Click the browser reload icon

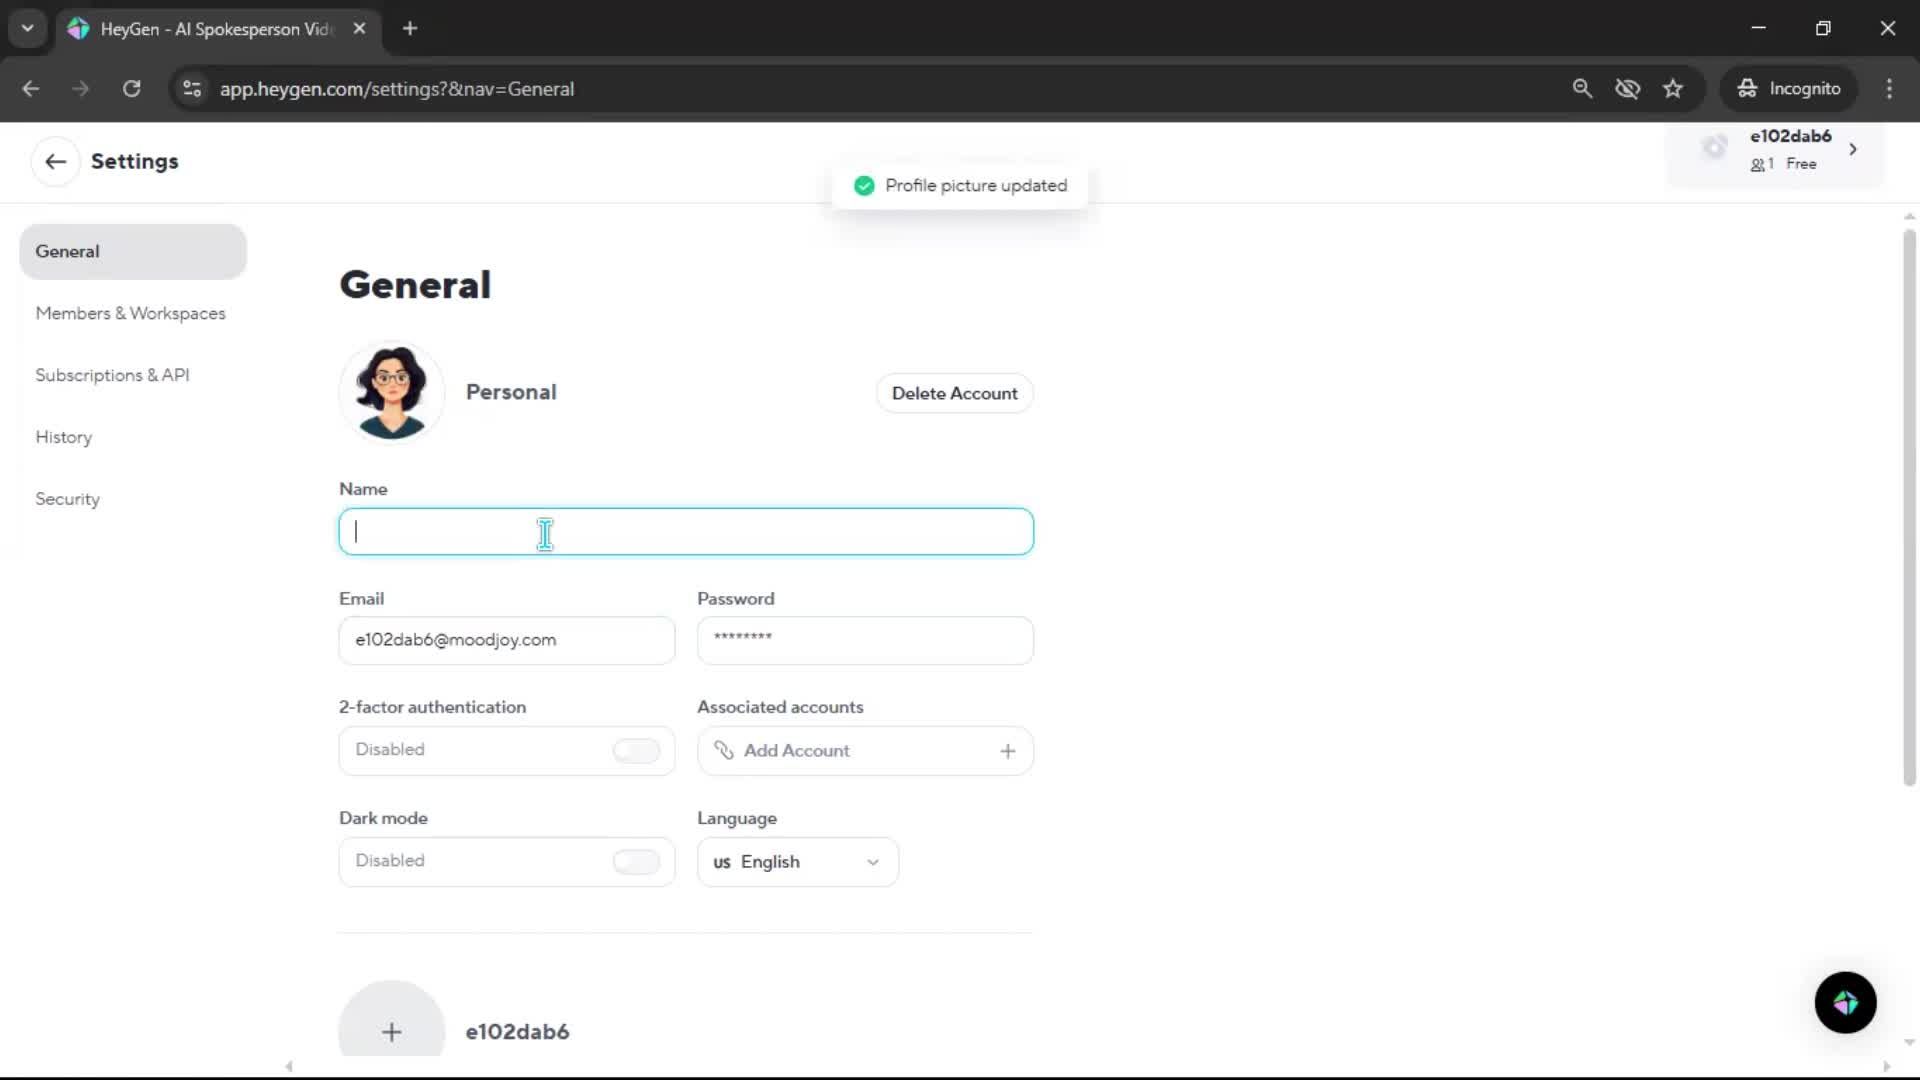pyautogui.click(x=131, y=89)
